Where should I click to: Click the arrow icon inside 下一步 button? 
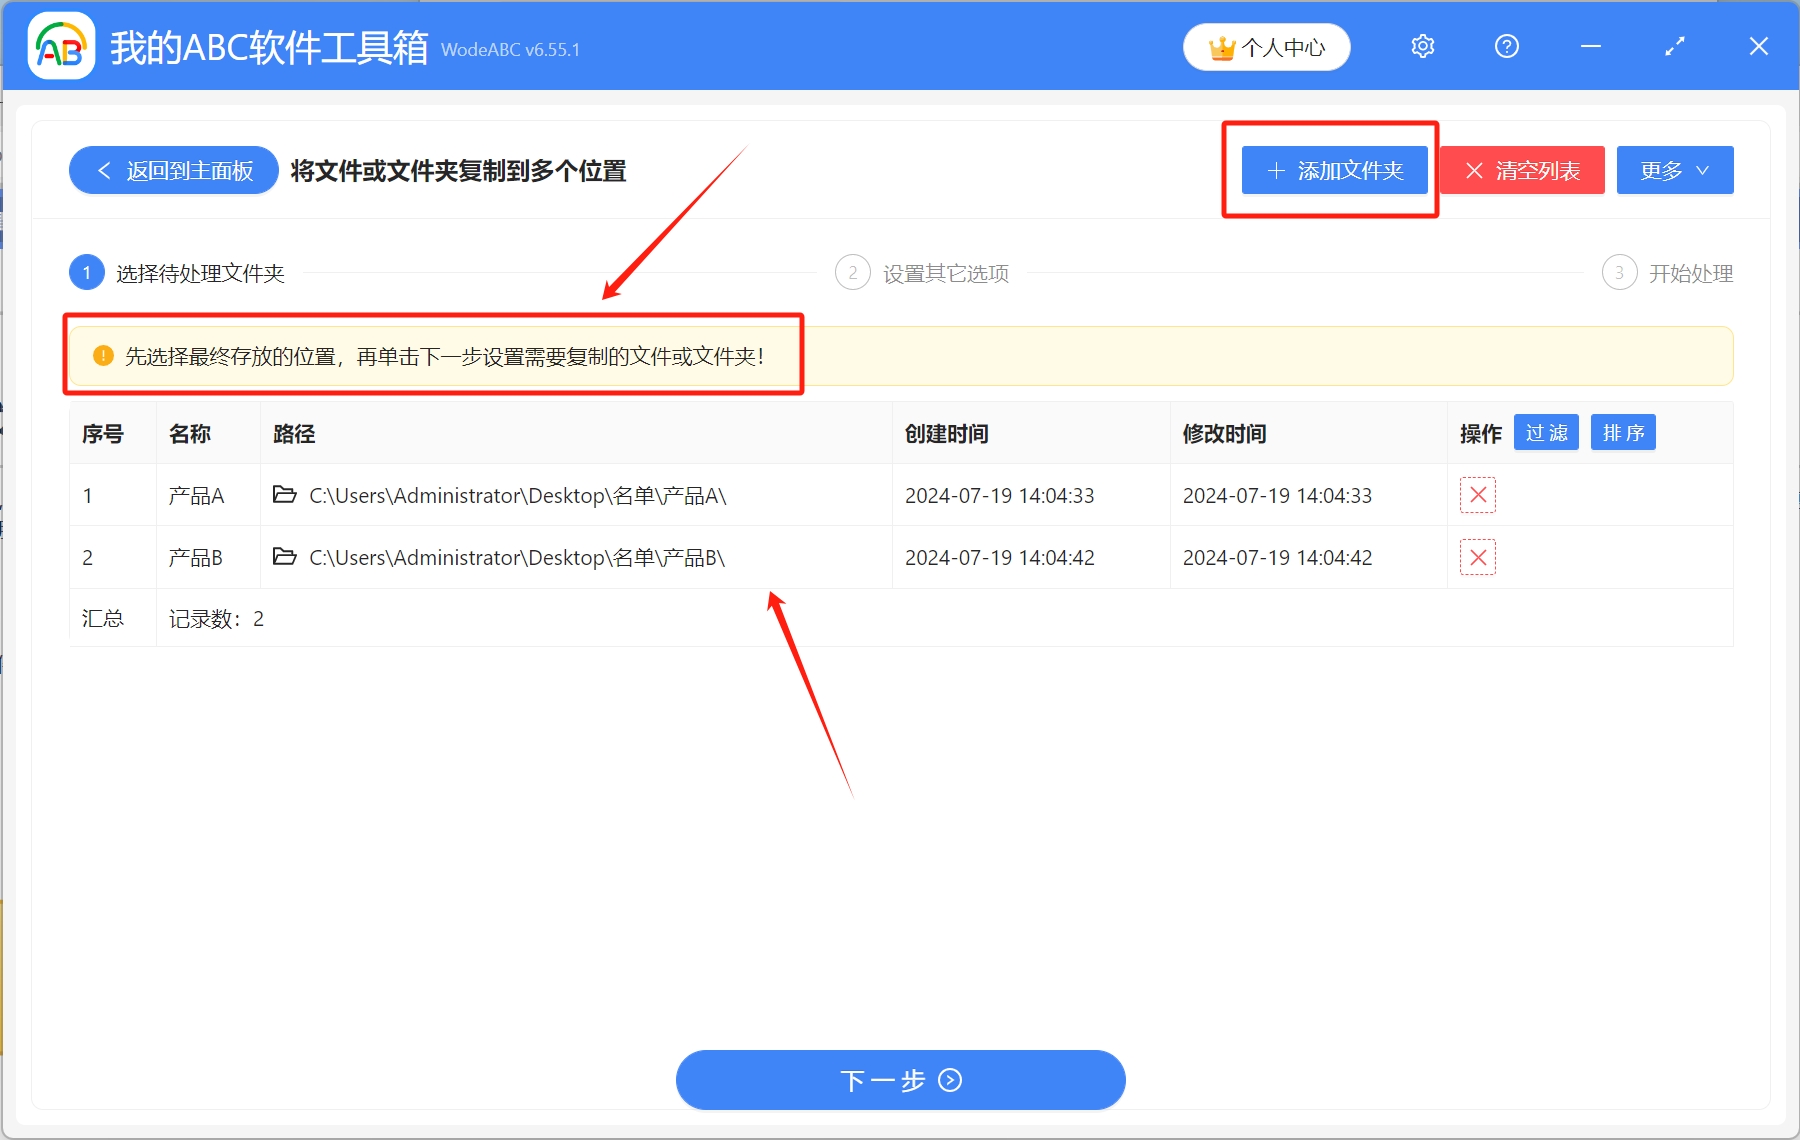(948, 1081)
